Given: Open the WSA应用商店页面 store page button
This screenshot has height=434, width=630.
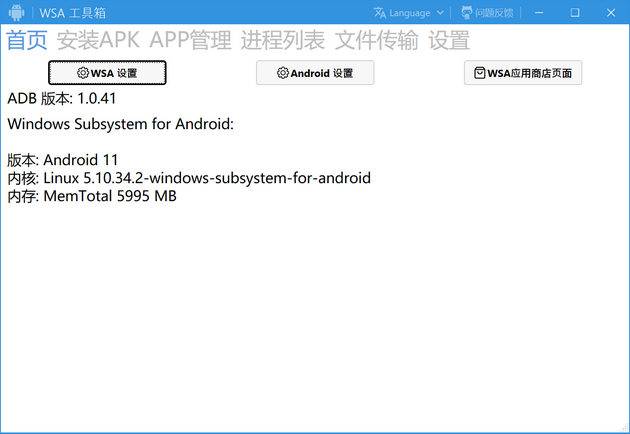Looking at the screenshot, I should (523, 73).
